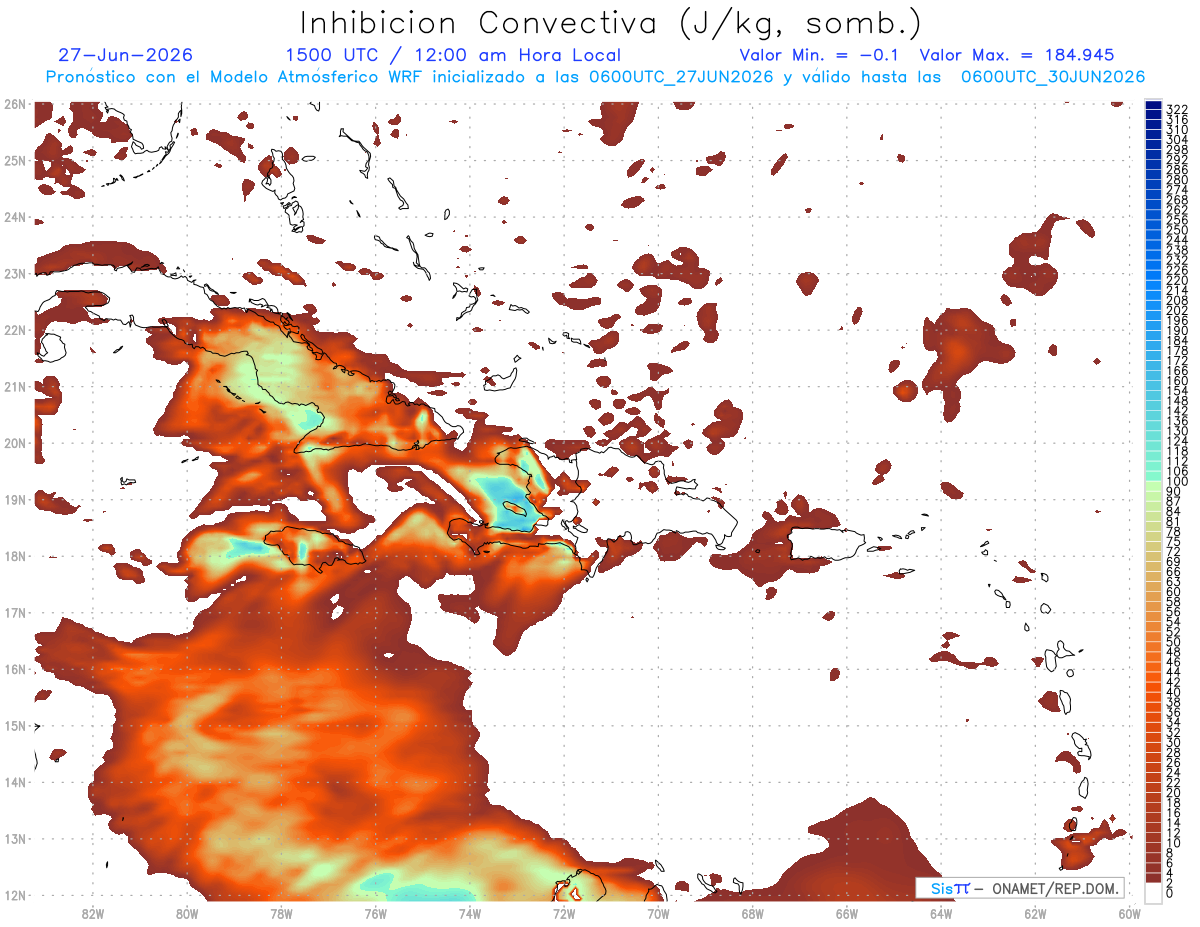The image size is (1200, 927).
Task: Click the 19N latitude label
Action: 14,499
